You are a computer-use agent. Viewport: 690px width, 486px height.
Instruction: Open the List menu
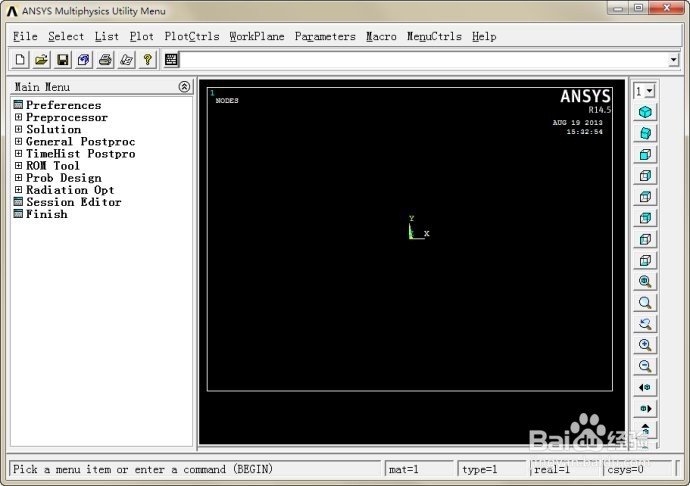pyautogui.click(x=107, y=37)
